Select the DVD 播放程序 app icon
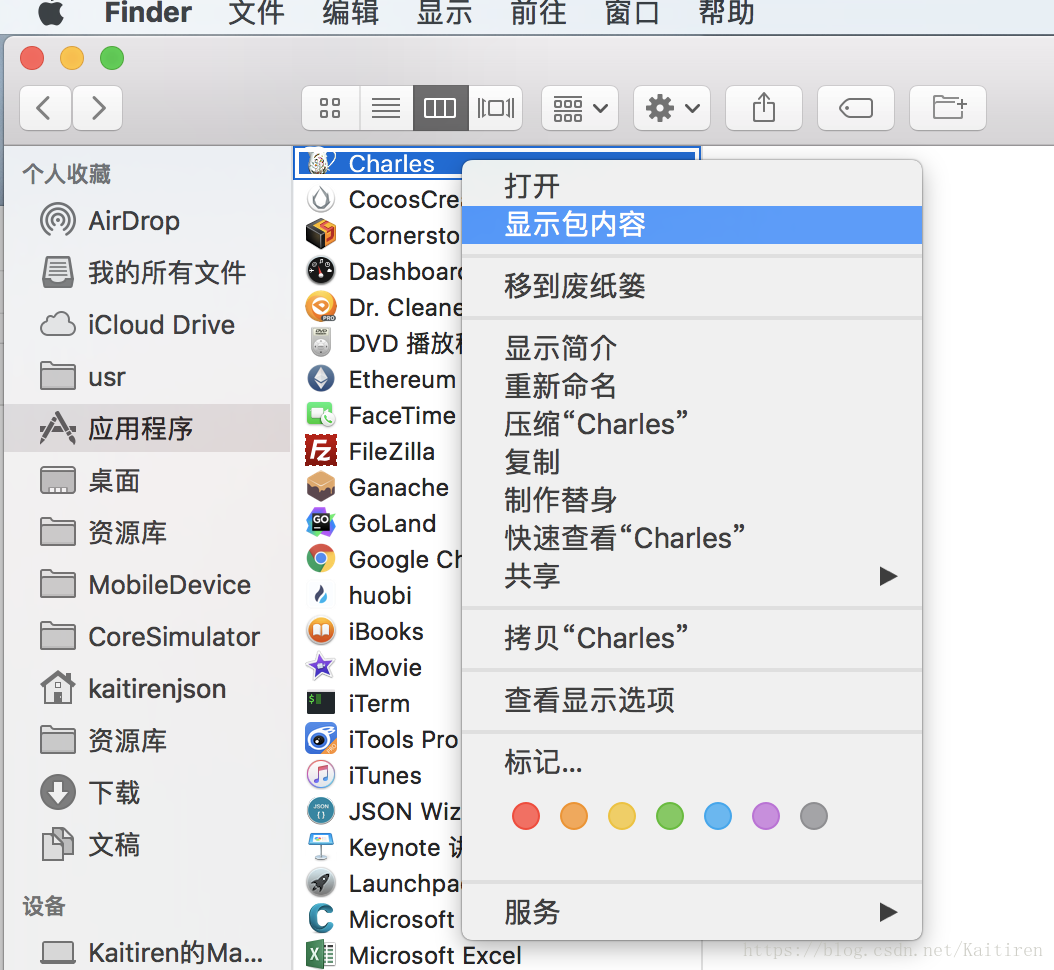Screen dimensions: 1054x970 [x=321, y=343]
